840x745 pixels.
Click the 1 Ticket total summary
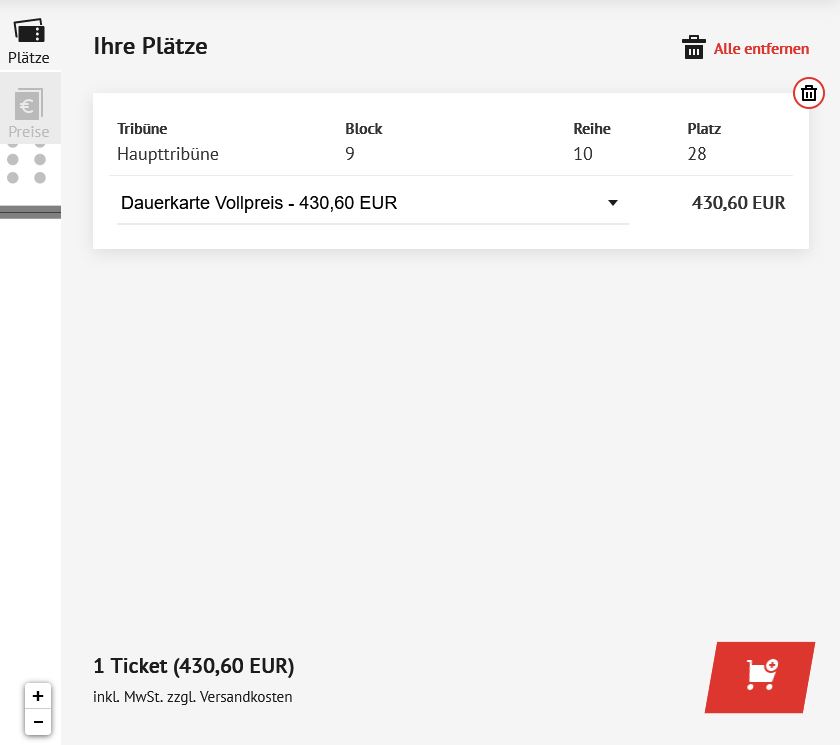pyautogui.click(x=193, y=666)
